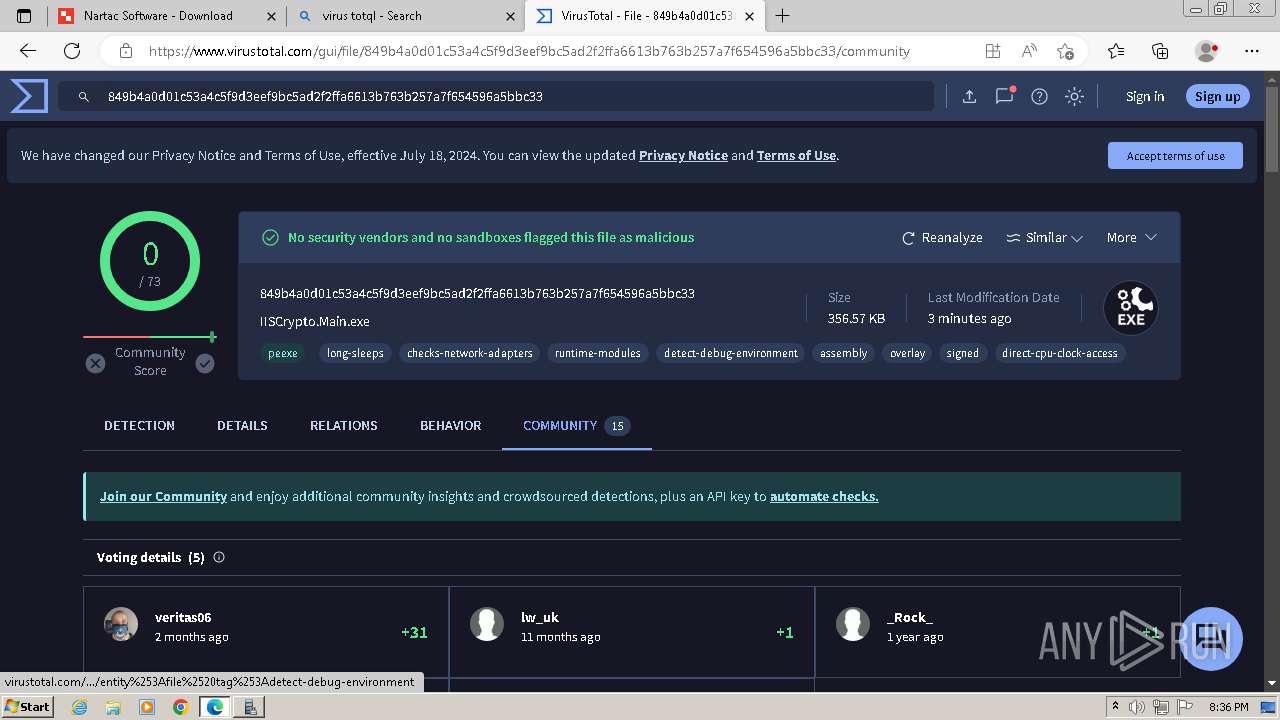Click the browser refresh icon
The height and width of the screenshot is (720, 1280).
pyautogui.click(x=72, y=51)
